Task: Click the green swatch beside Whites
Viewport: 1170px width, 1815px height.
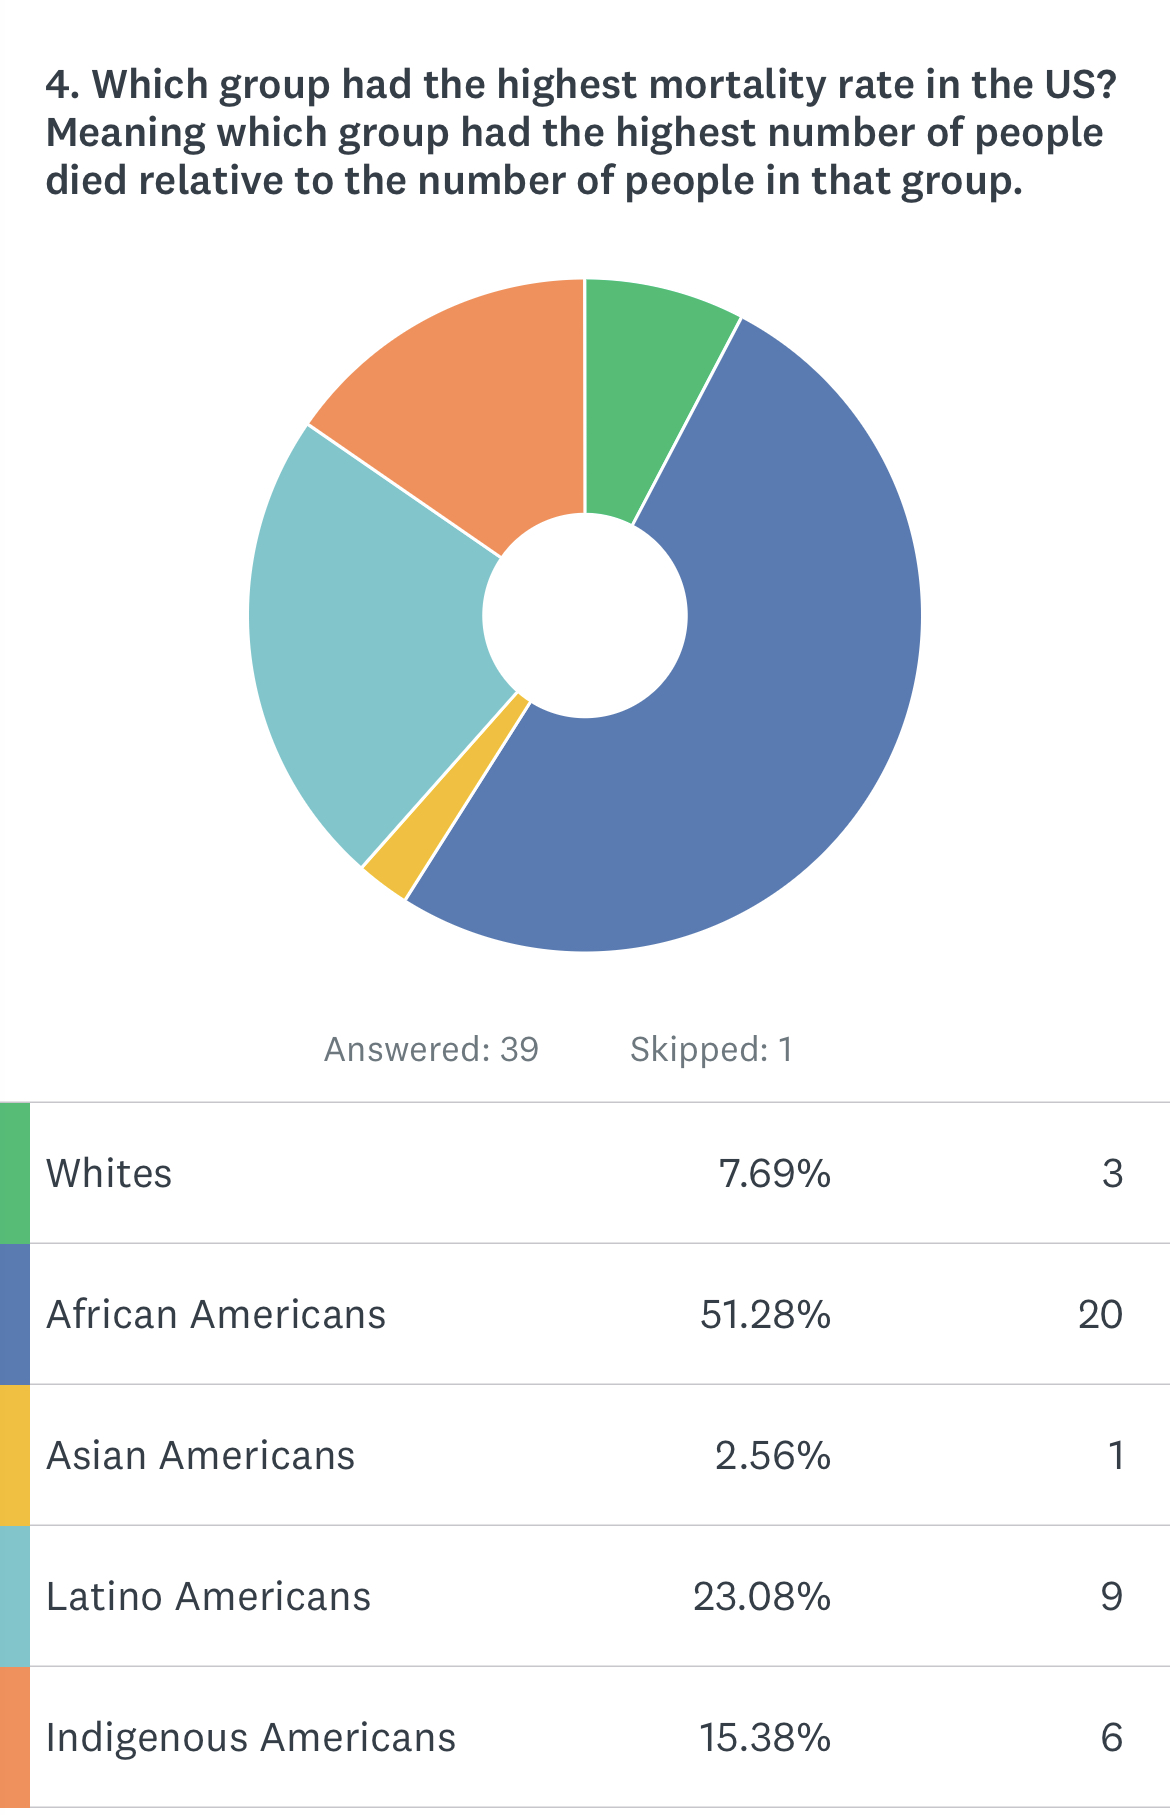Action: pos(15,1173)
